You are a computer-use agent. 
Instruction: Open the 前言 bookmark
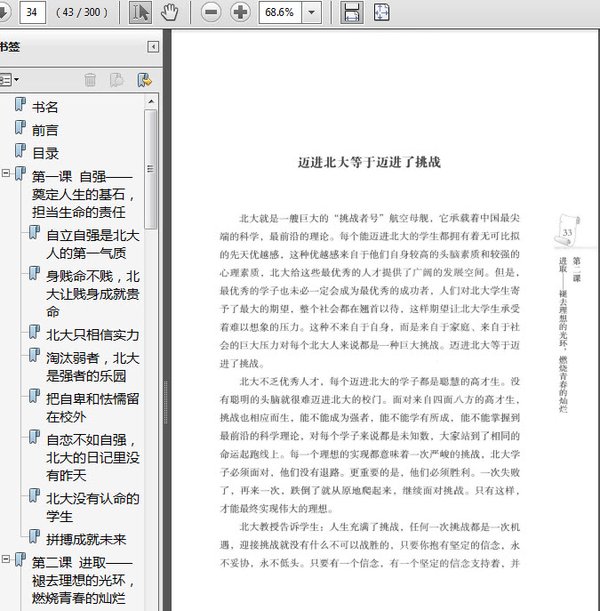[45, 130]
